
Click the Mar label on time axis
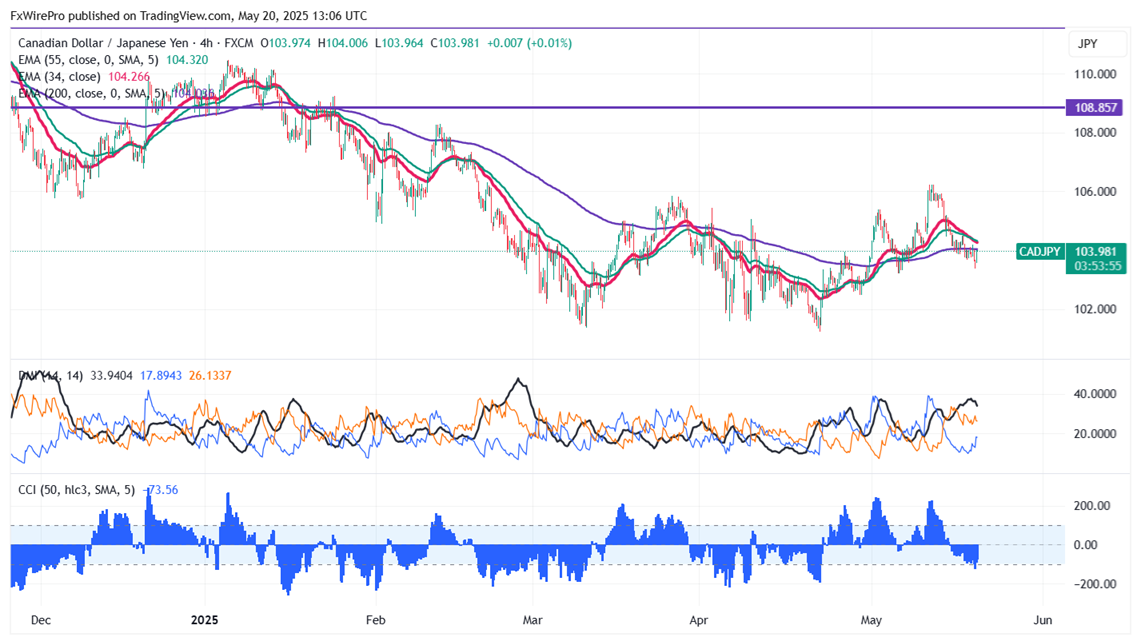(532, 620)
